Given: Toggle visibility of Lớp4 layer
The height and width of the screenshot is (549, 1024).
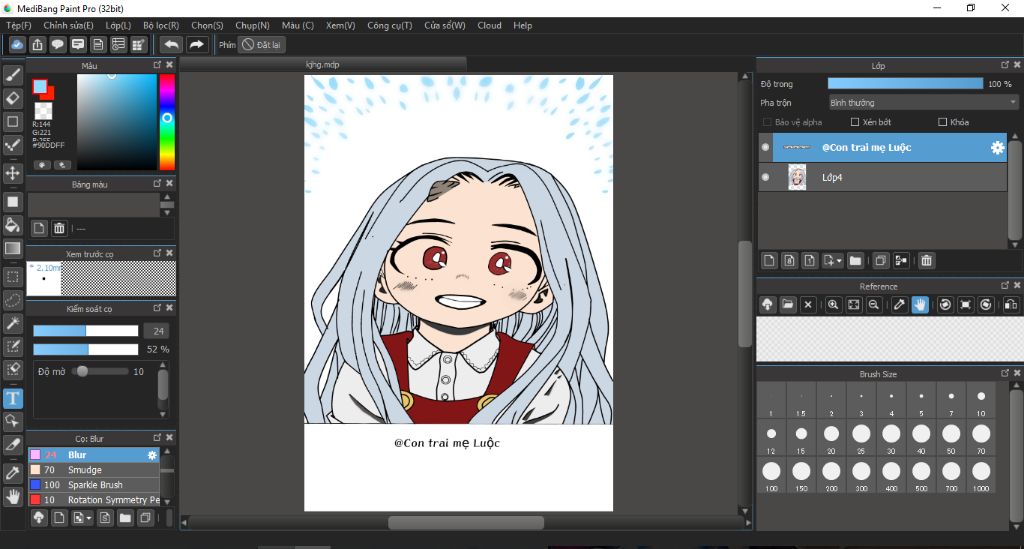Looking at the screenshot, I should 765,177.
